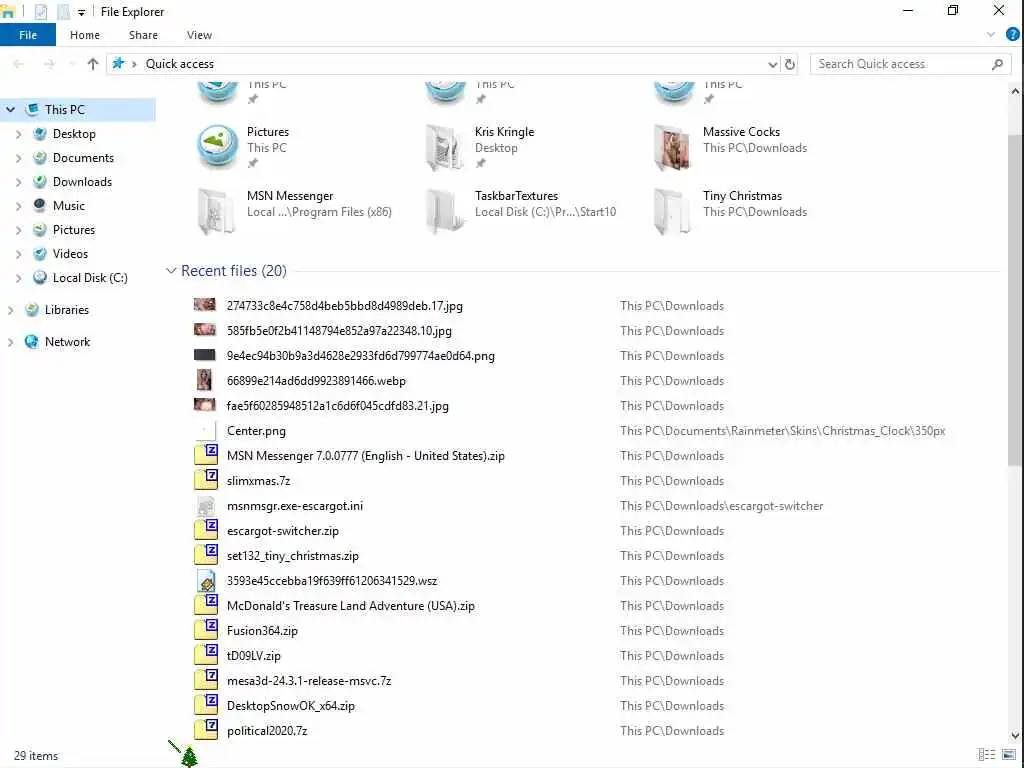The image size is (1024, 768).
Task: Select the msnmsgr.exe-escargot.ini file icon
Action: [206, 505]
